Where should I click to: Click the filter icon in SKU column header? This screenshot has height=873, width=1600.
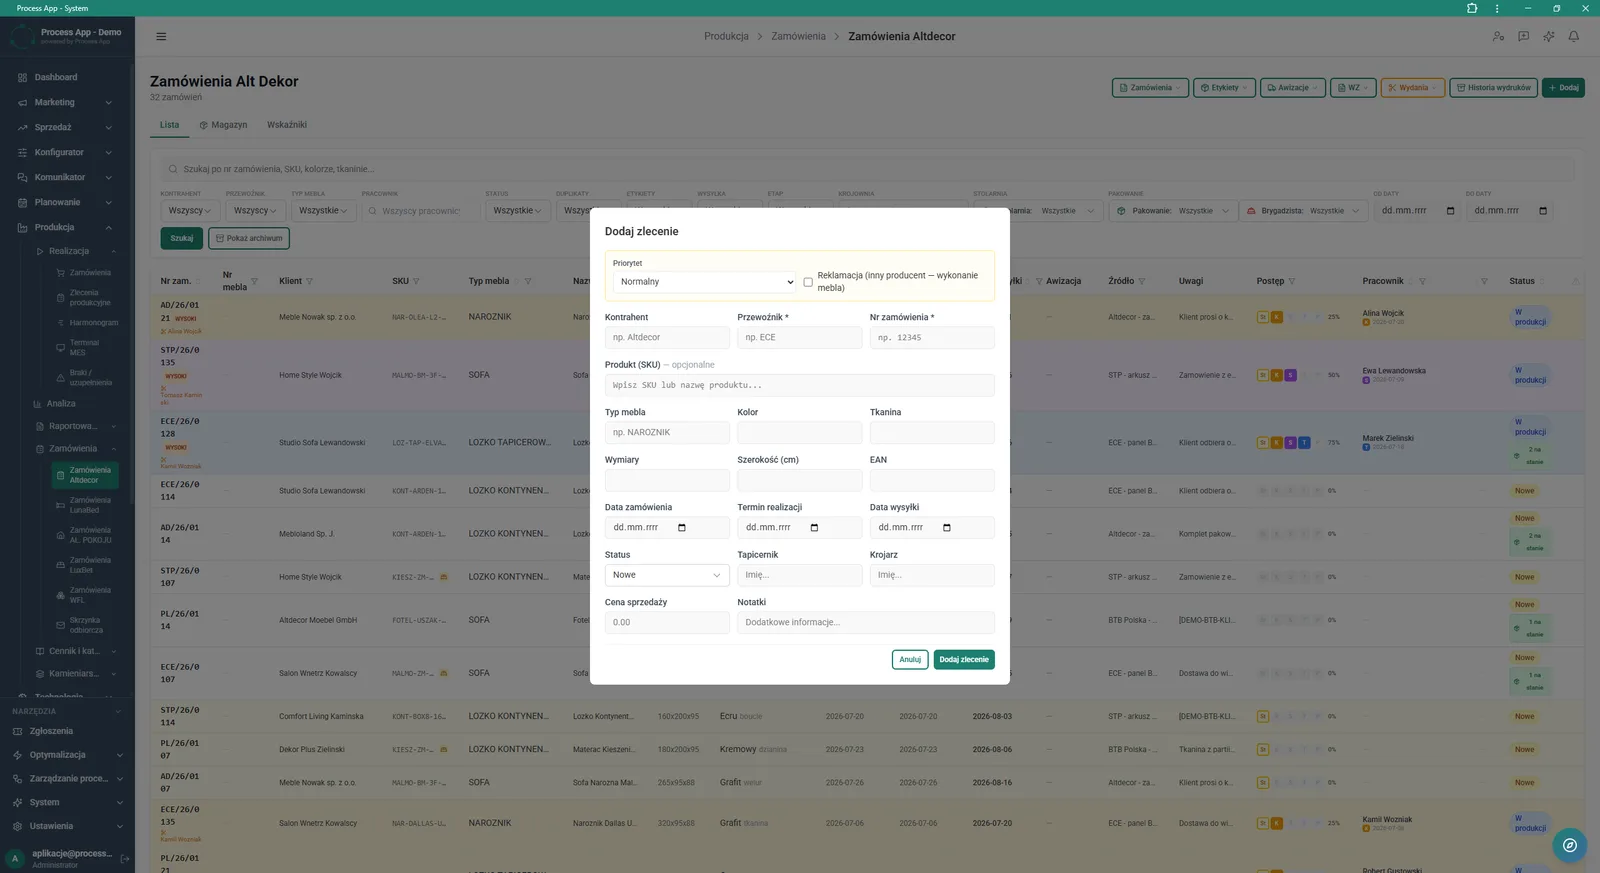pos(416,282)
